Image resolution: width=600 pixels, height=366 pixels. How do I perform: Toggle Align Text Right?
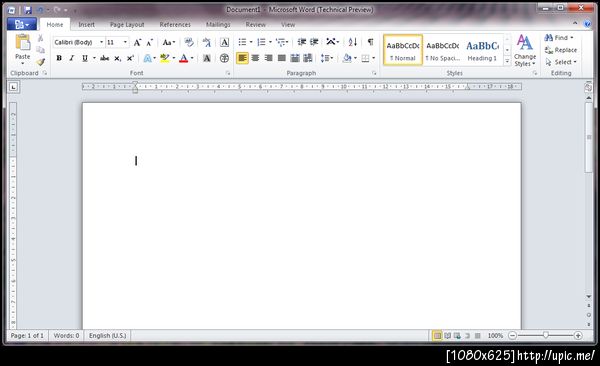[268, 58]
